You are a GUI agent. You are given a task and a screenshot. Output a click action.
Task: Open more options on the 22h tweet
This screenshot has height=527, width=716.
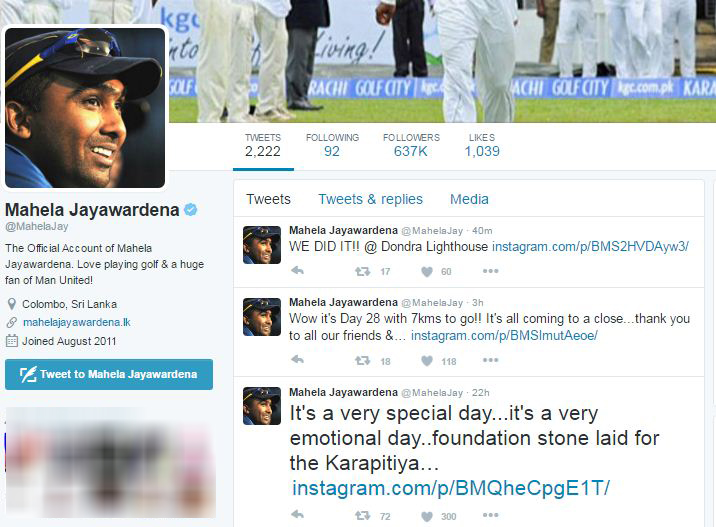(490, 515)
